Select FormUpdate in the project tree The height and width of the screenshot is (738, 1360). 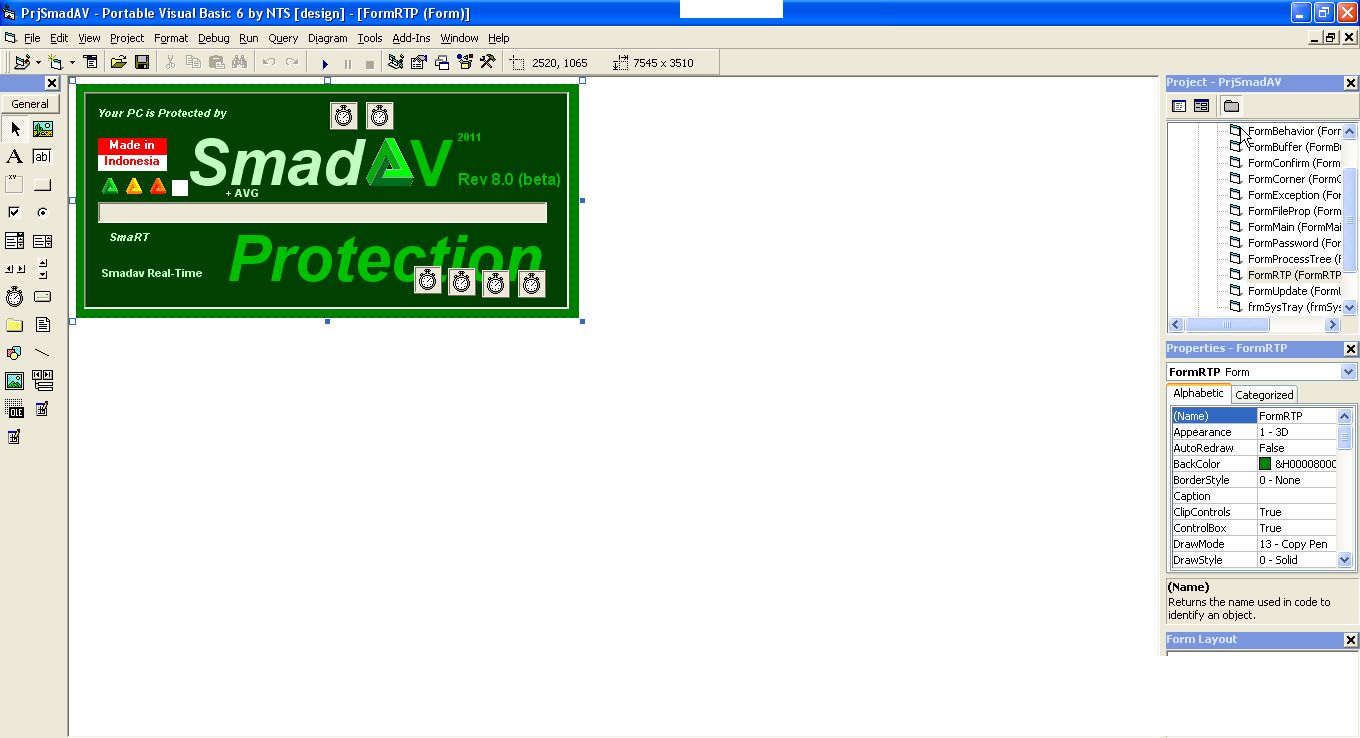(x=1294, y=291)
